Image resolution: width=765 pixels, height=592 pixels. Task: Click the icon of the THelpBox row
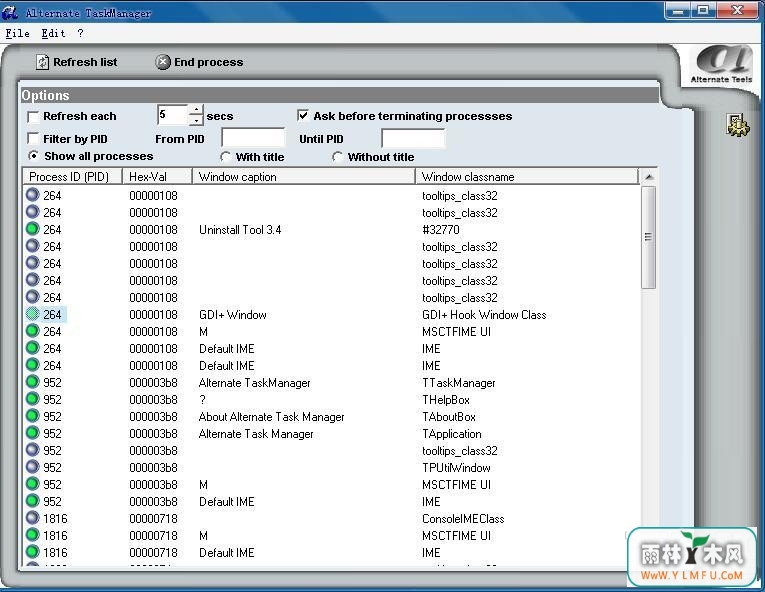pos(33,399)
